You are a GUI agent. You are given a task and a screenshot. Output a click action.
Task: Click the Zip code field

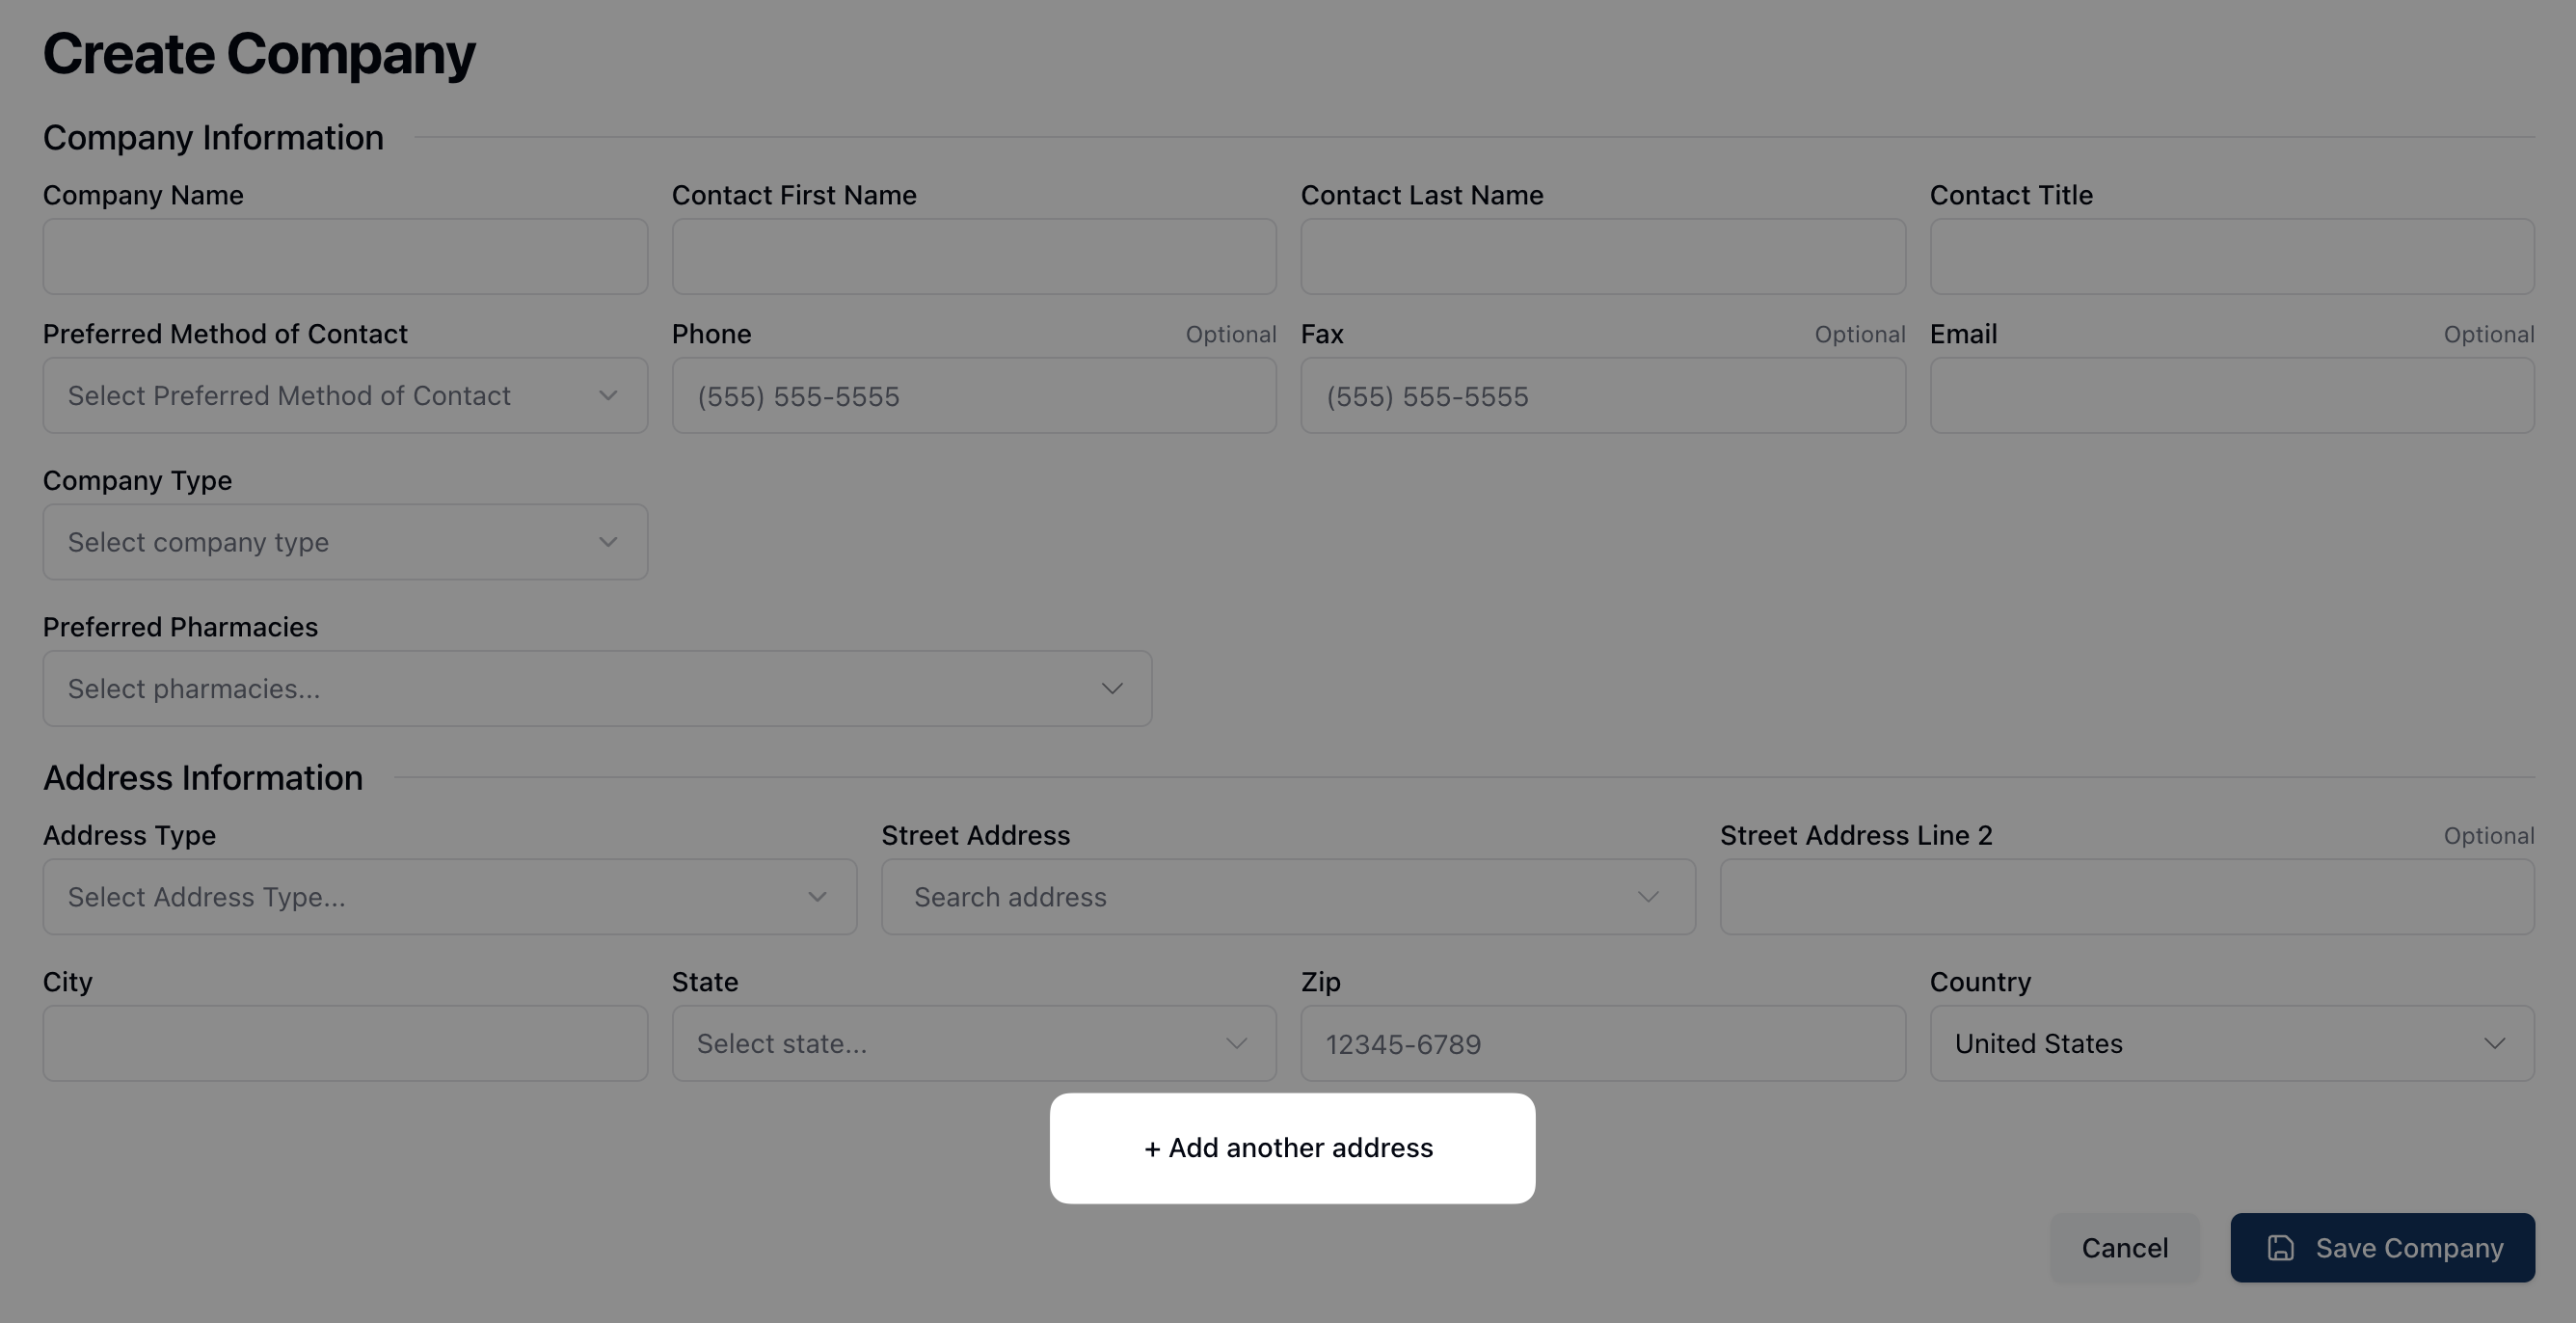(x=1602, y=1044)
